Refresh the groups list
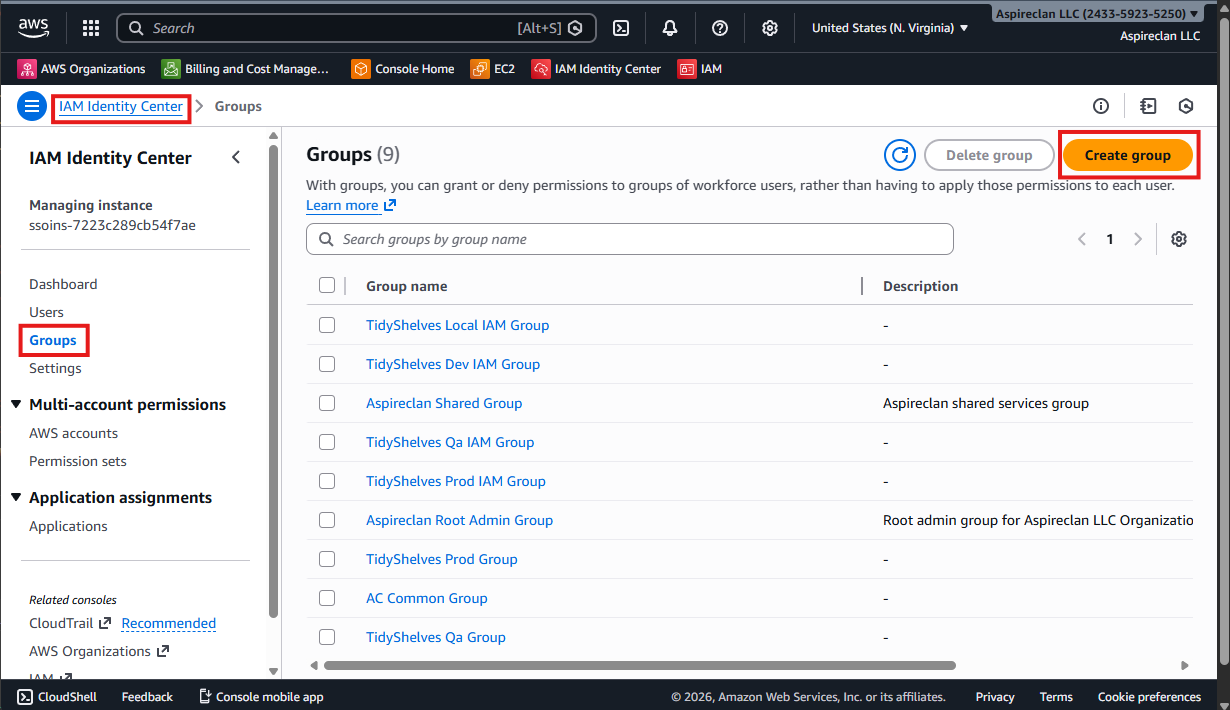1230x710 pixels. click(900, 155)
